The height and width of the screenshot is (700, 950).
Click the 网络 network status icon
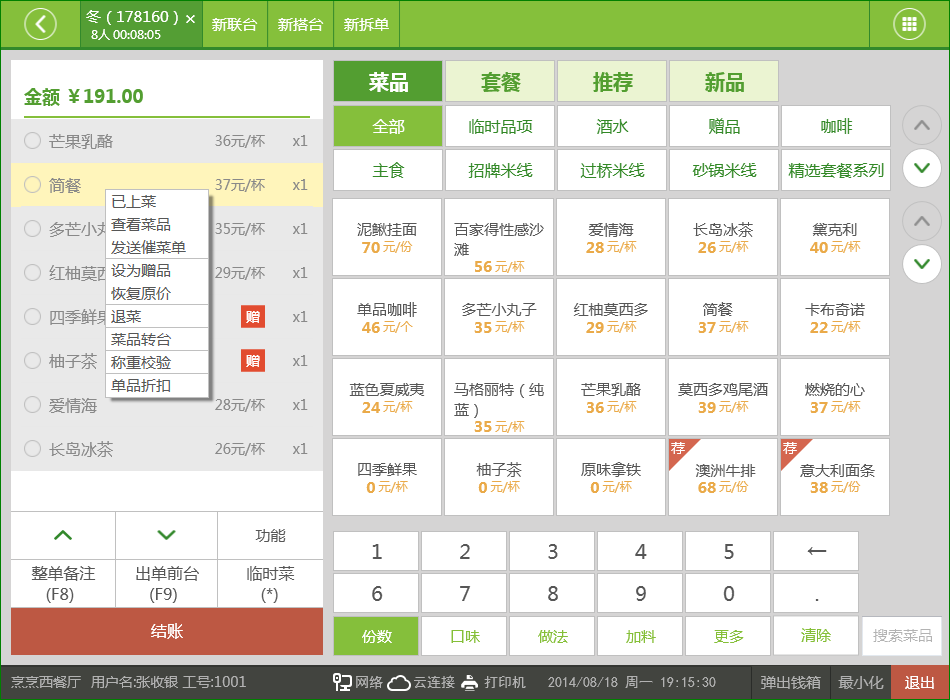(x=342, y=682)
